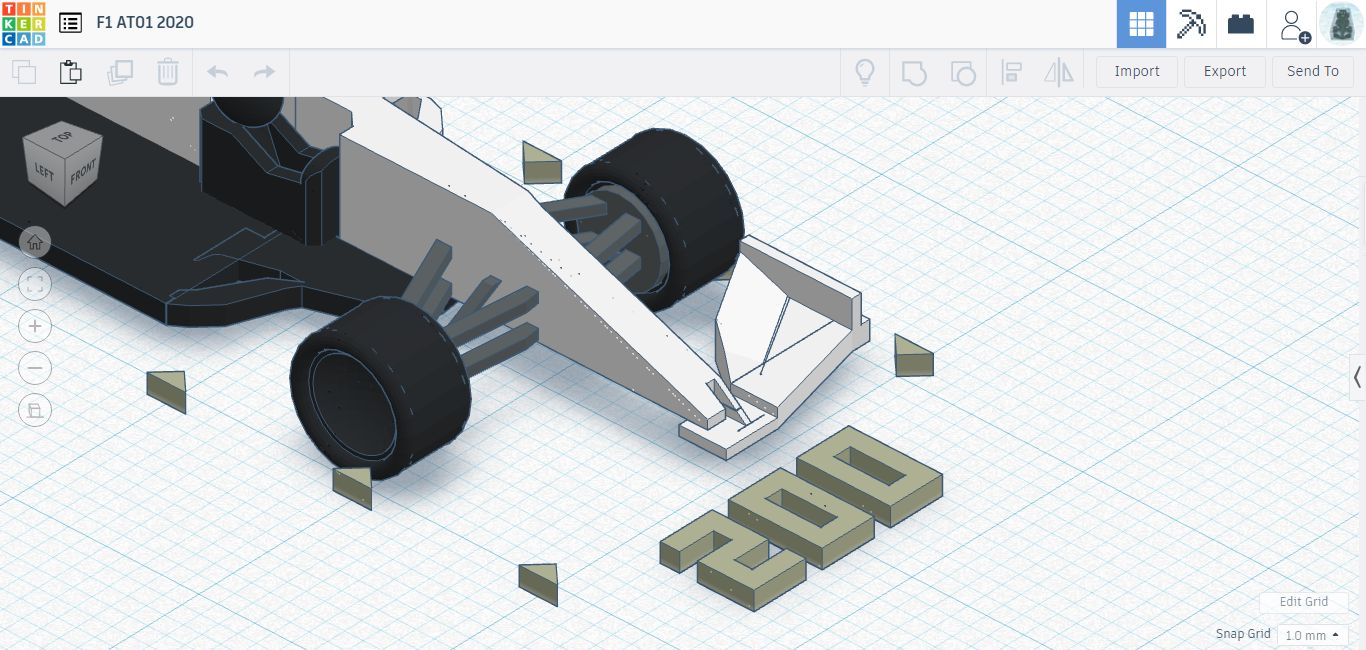Toggle show all with lightbulb icon
1366x650 pixels.
865,72
